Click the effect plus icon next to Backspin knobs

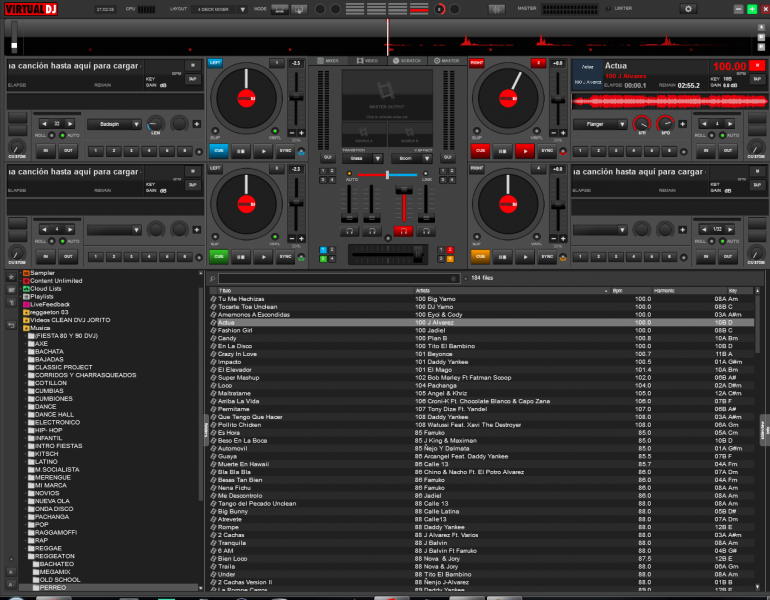pyautogui.click(x=196, y=124)
